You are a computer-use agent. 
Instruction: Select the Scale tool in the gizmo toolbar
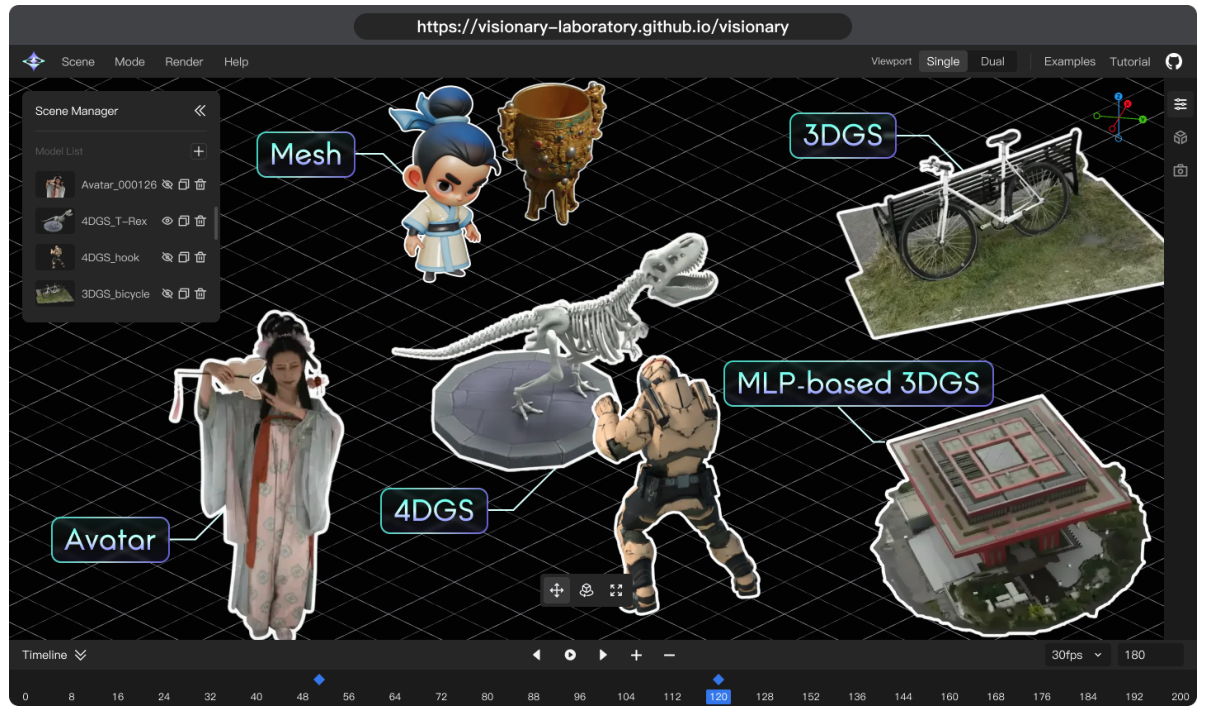point(616,590)
